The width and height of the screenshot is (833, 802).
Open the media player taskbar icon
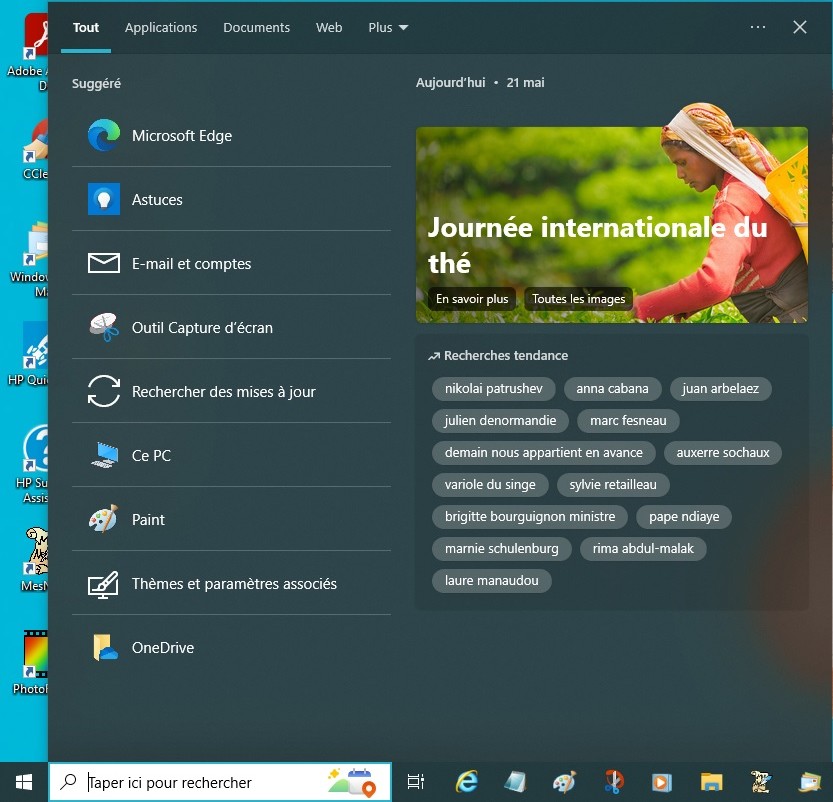(661, 782)
